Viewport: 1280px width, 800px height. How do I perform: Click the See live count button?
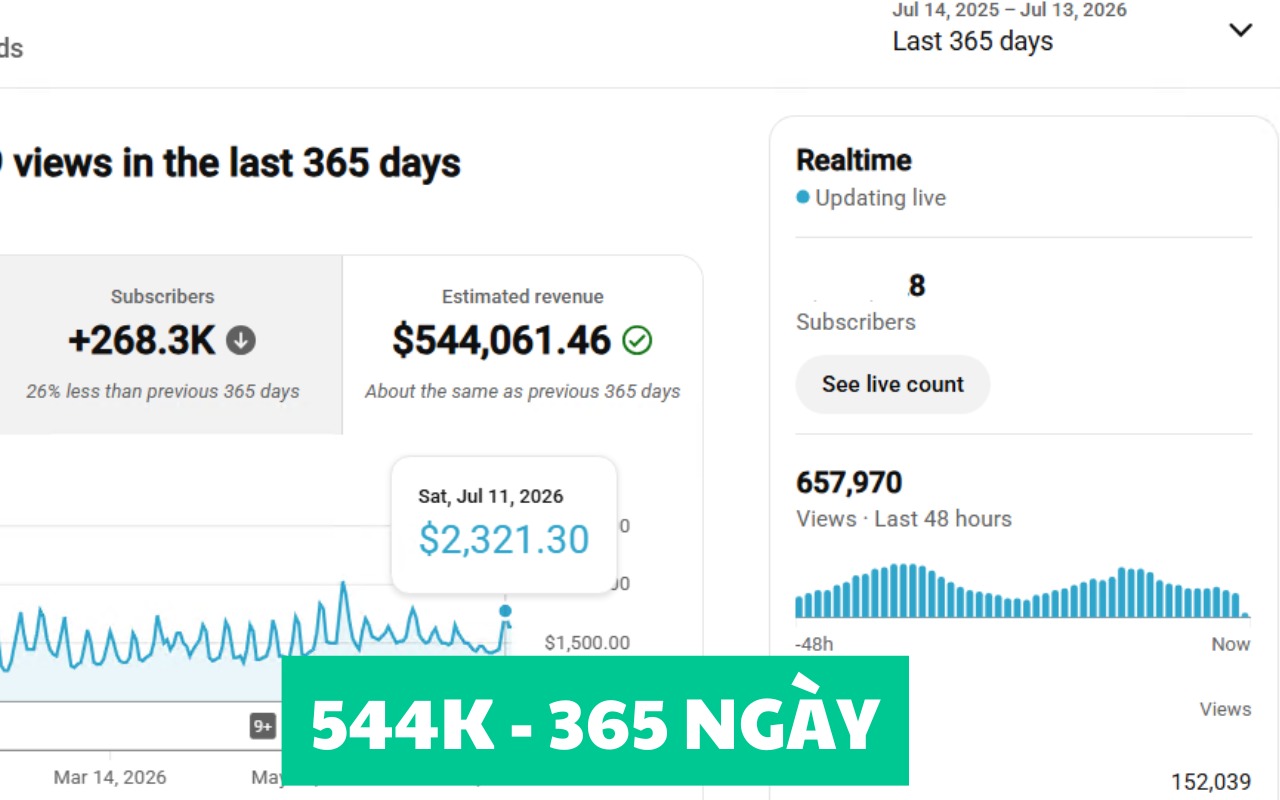892,384
